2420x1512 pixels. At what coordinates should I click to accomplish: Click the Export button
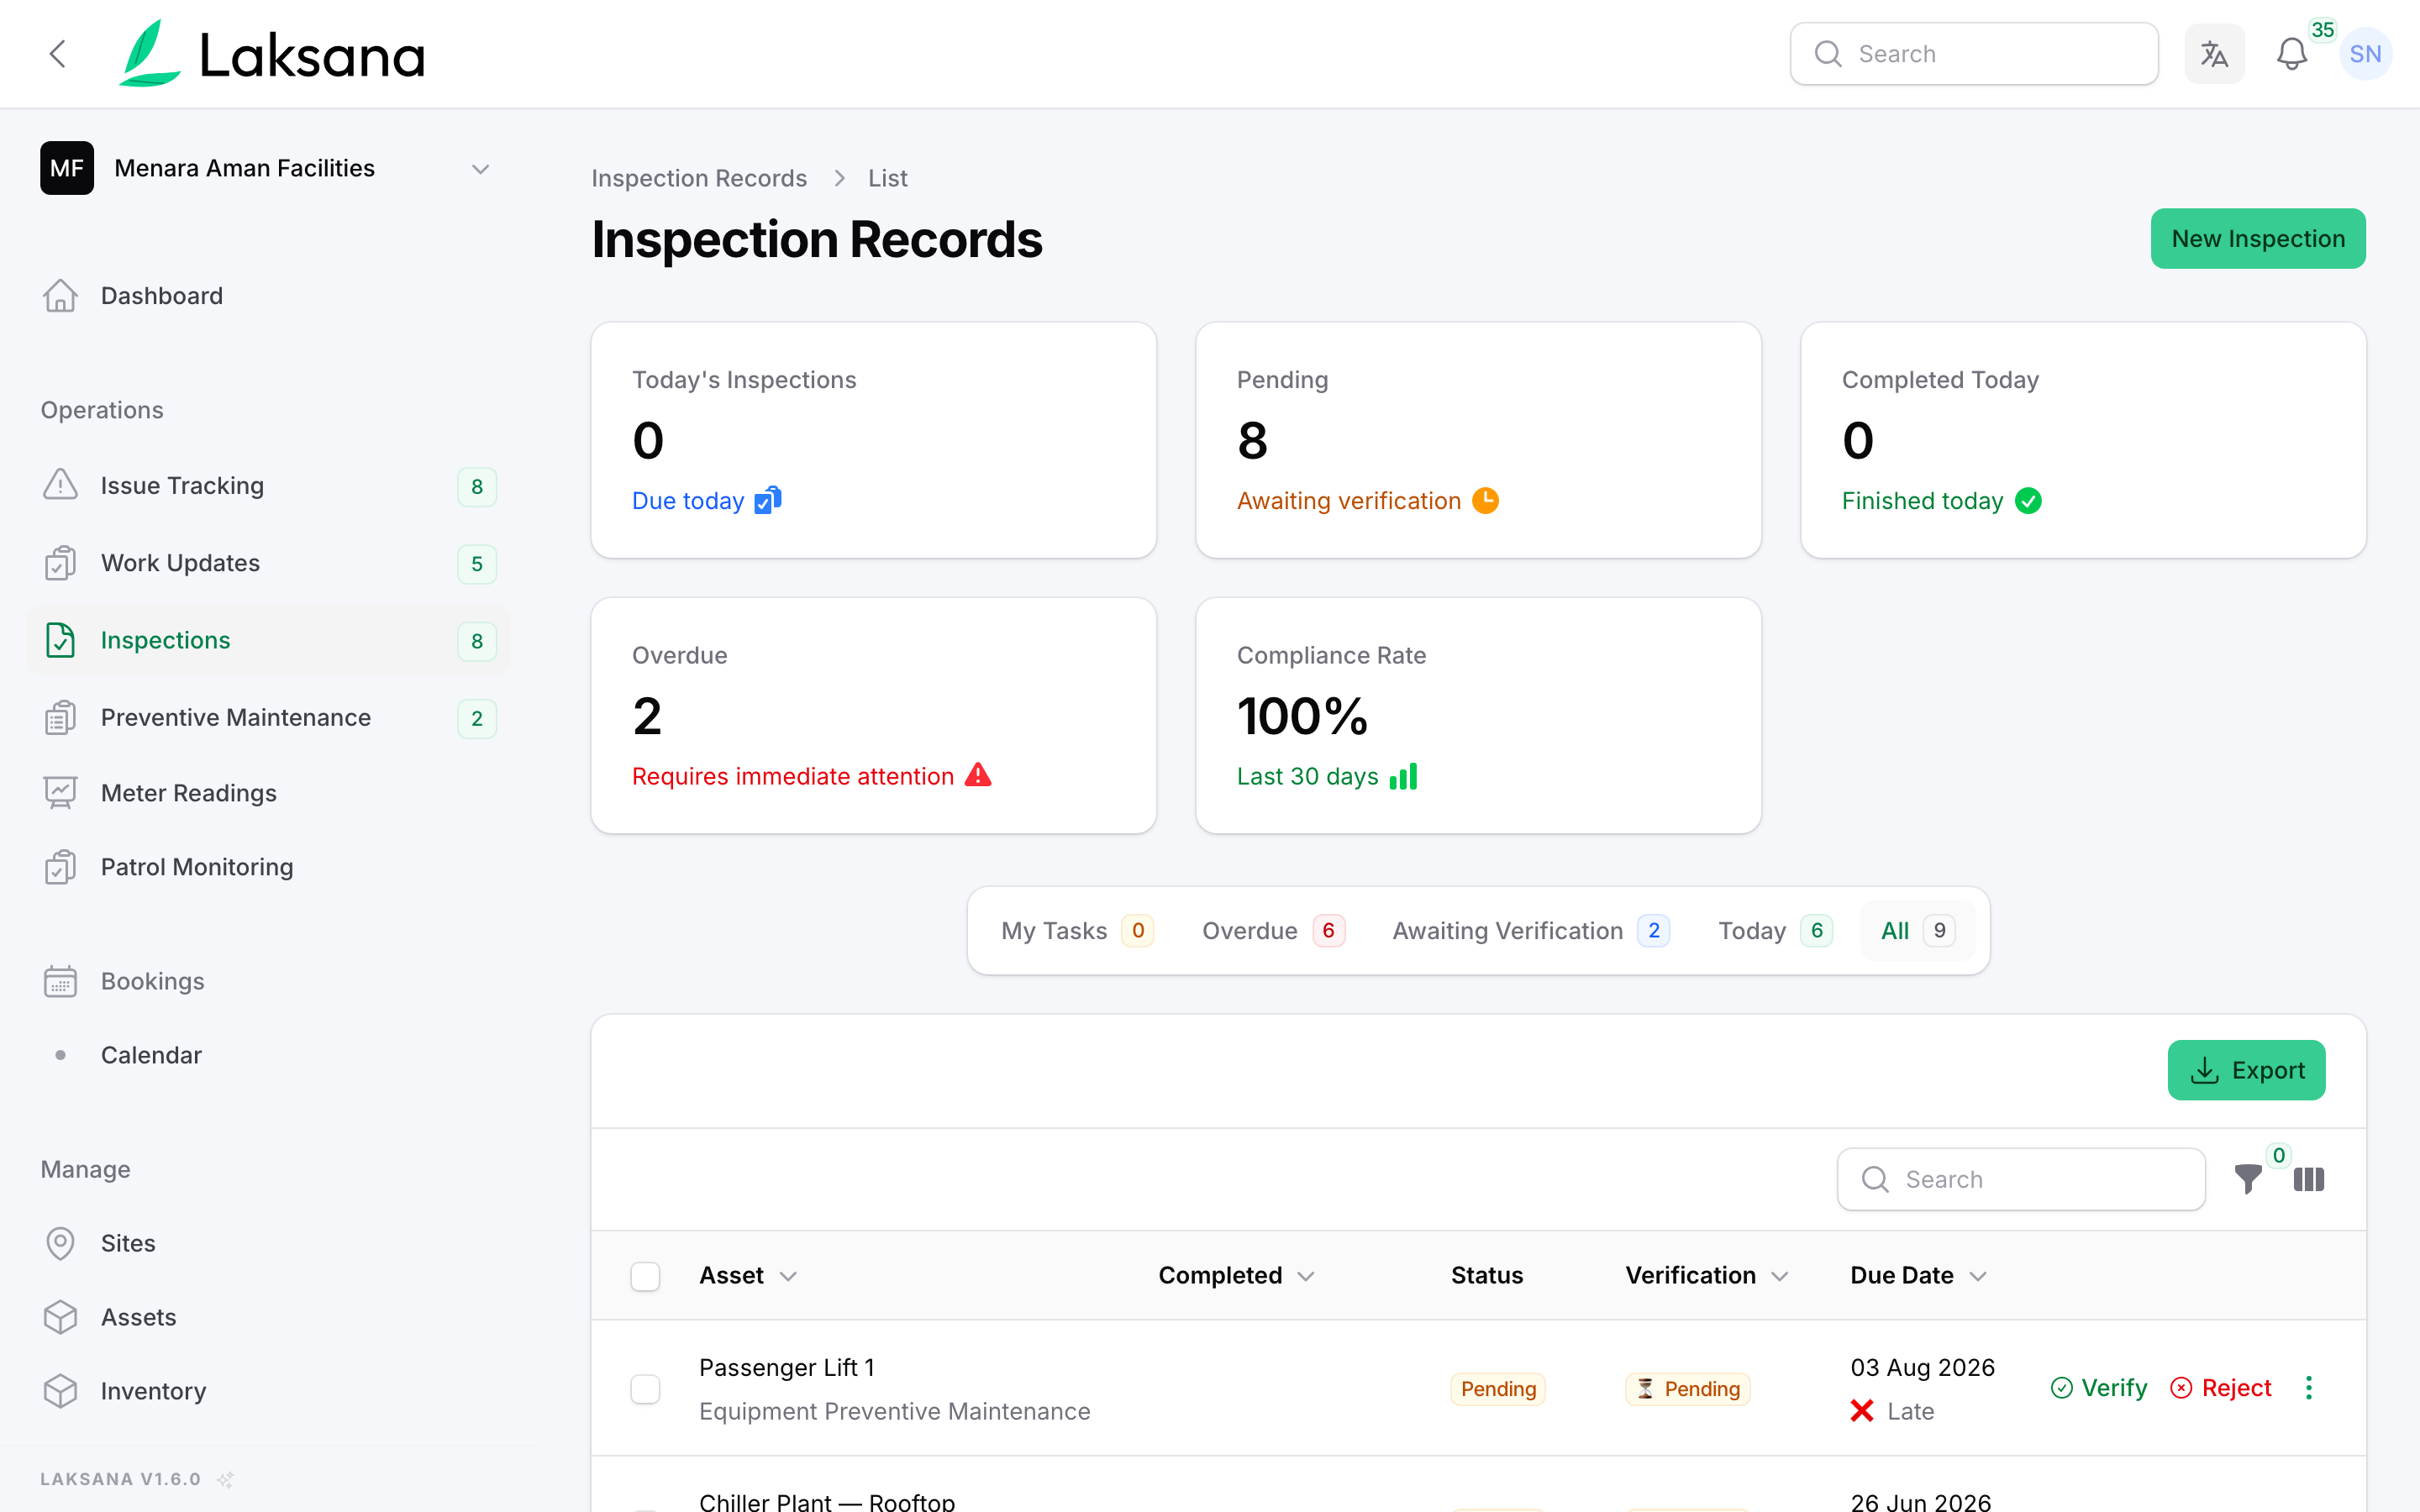(x=2246, y=1070)
